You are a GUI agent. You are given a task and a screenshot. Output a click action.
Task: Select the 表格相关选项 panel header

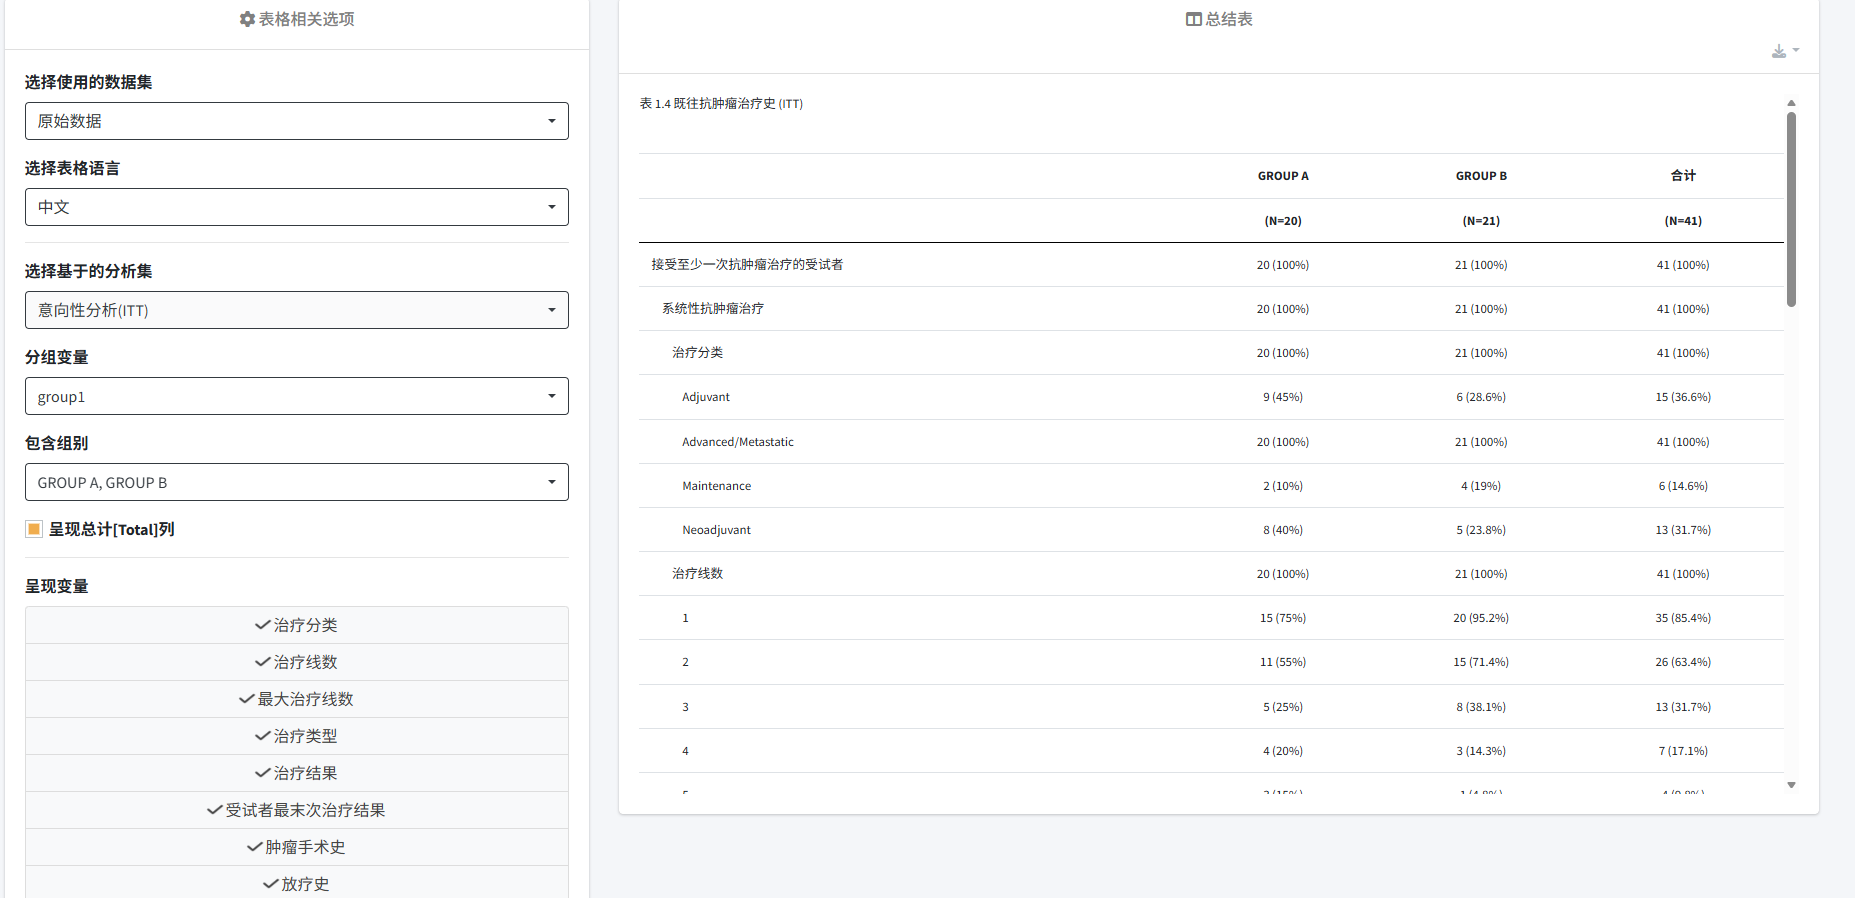(306, 19)
